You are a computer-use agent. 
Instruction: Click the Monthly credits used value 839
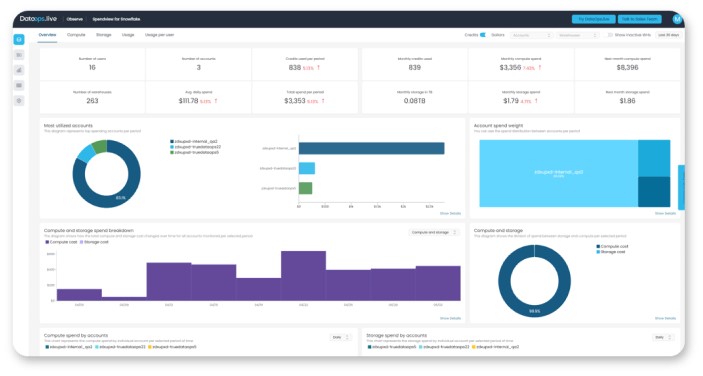414,68
